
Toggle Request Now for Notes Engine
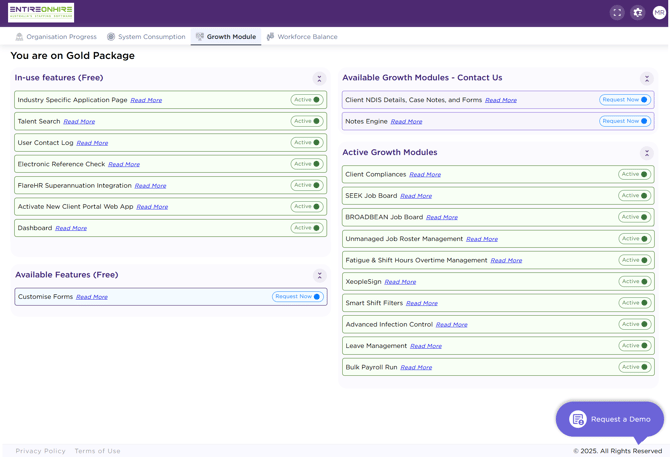point(625,121)
